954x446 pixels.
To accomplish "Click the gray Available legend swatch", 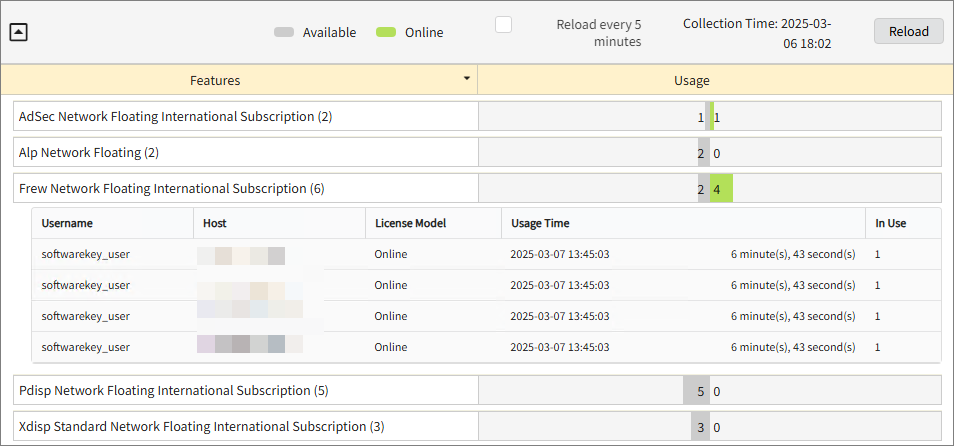I will [x=284, y=33].
